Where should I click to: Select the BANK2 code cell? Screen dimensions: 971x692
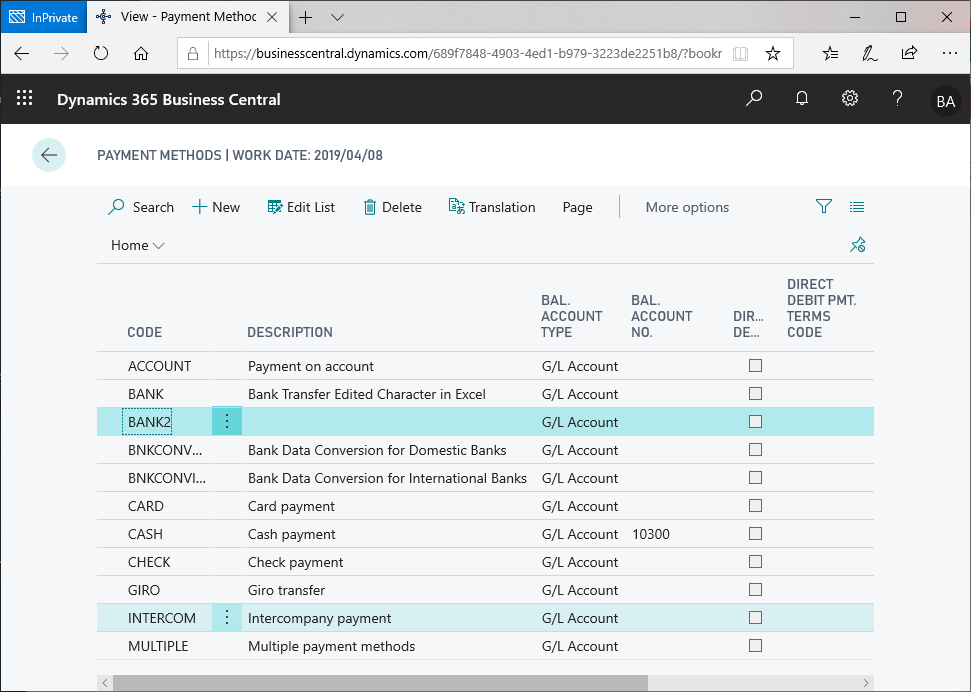pyautogui.click(x=147, y=422)
